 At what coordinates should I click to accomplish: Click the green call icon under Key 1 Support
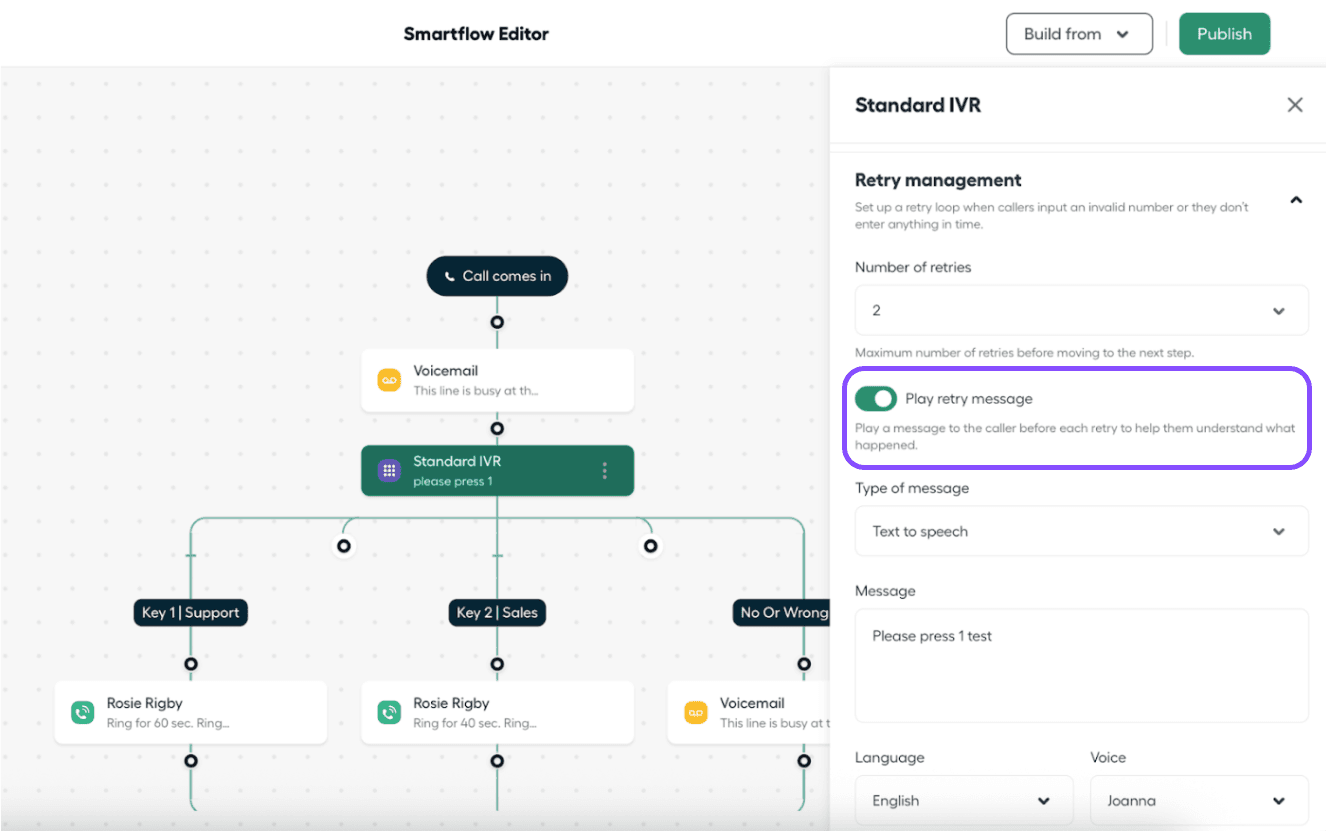tap(82, 712)
